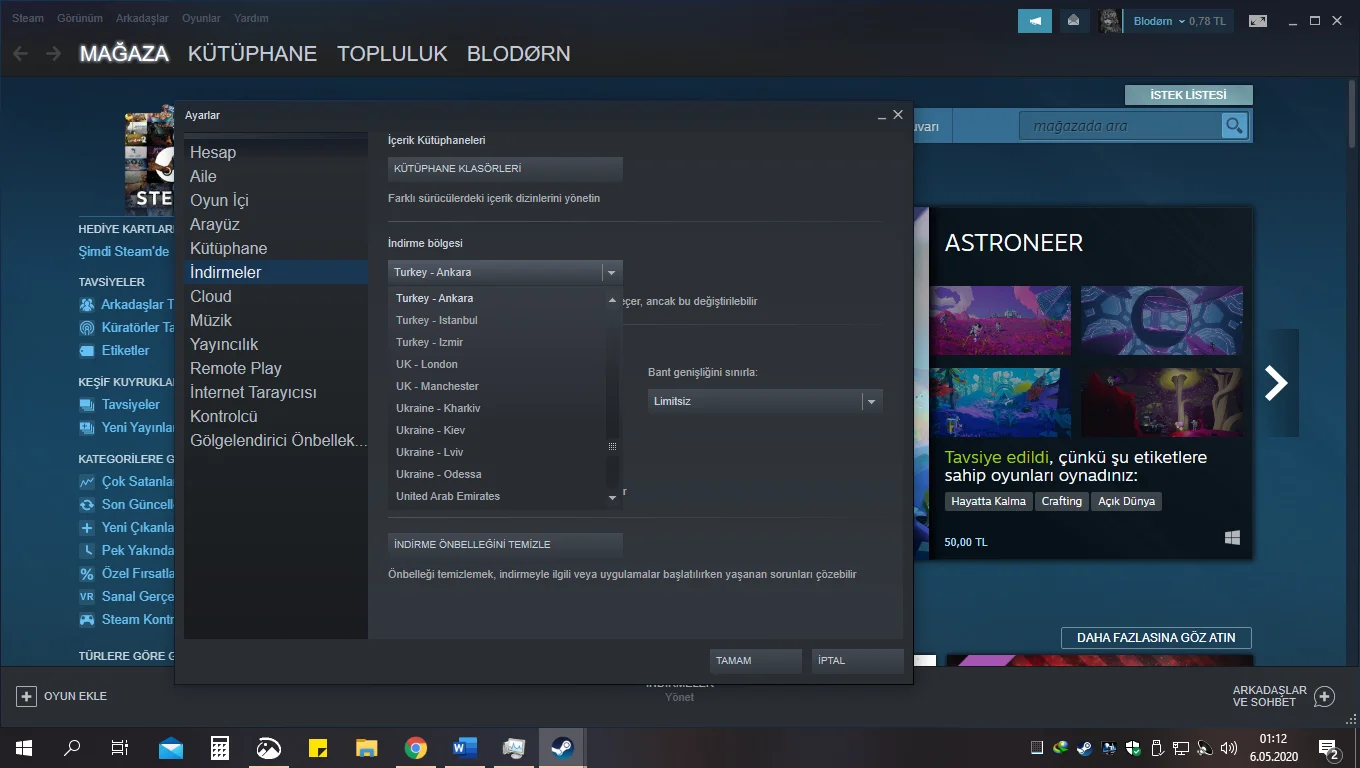The height and width of the screenshot is (768, 1360).
Task: Click the store search magnifier icon
Action: pos(1235,126)
